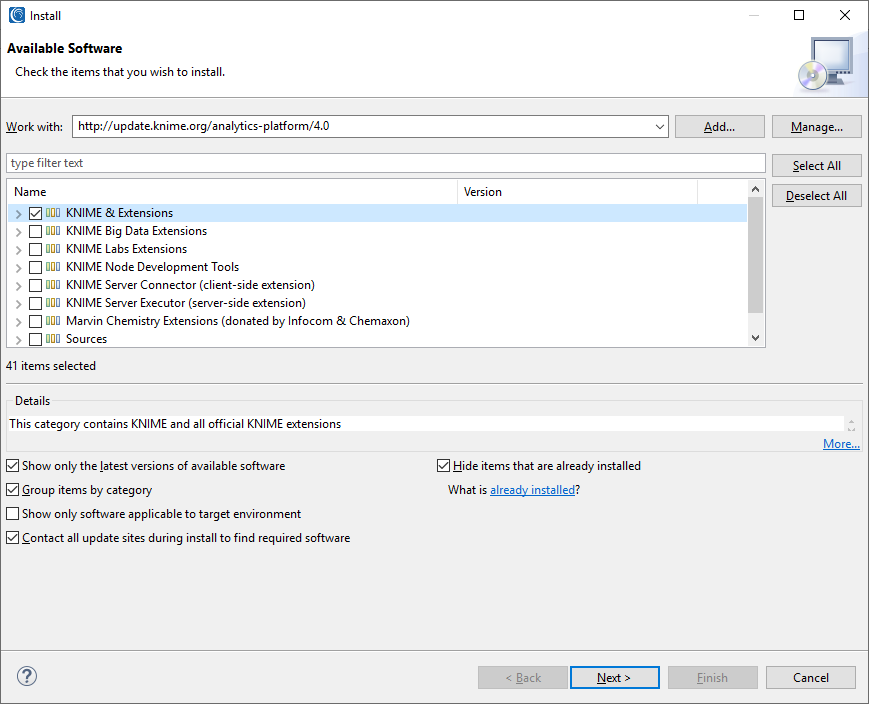Click the details description text area

pos(426,424)
